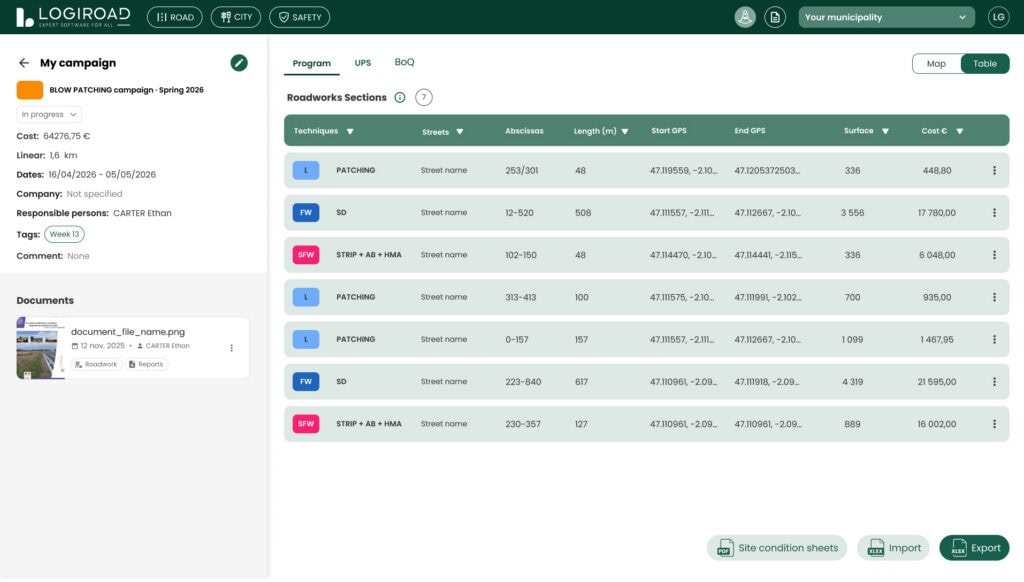Switch to Map view
Image resolution: width=1024 pixels, height=582 pixels.
(936, 63)
